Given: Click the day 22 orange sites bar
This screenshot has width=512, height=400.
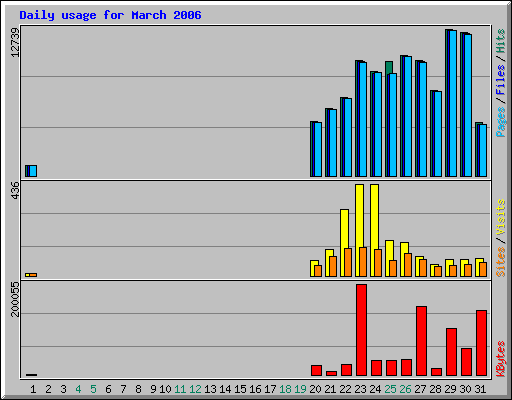Looking at the screenshot, I should coord(348,262).
